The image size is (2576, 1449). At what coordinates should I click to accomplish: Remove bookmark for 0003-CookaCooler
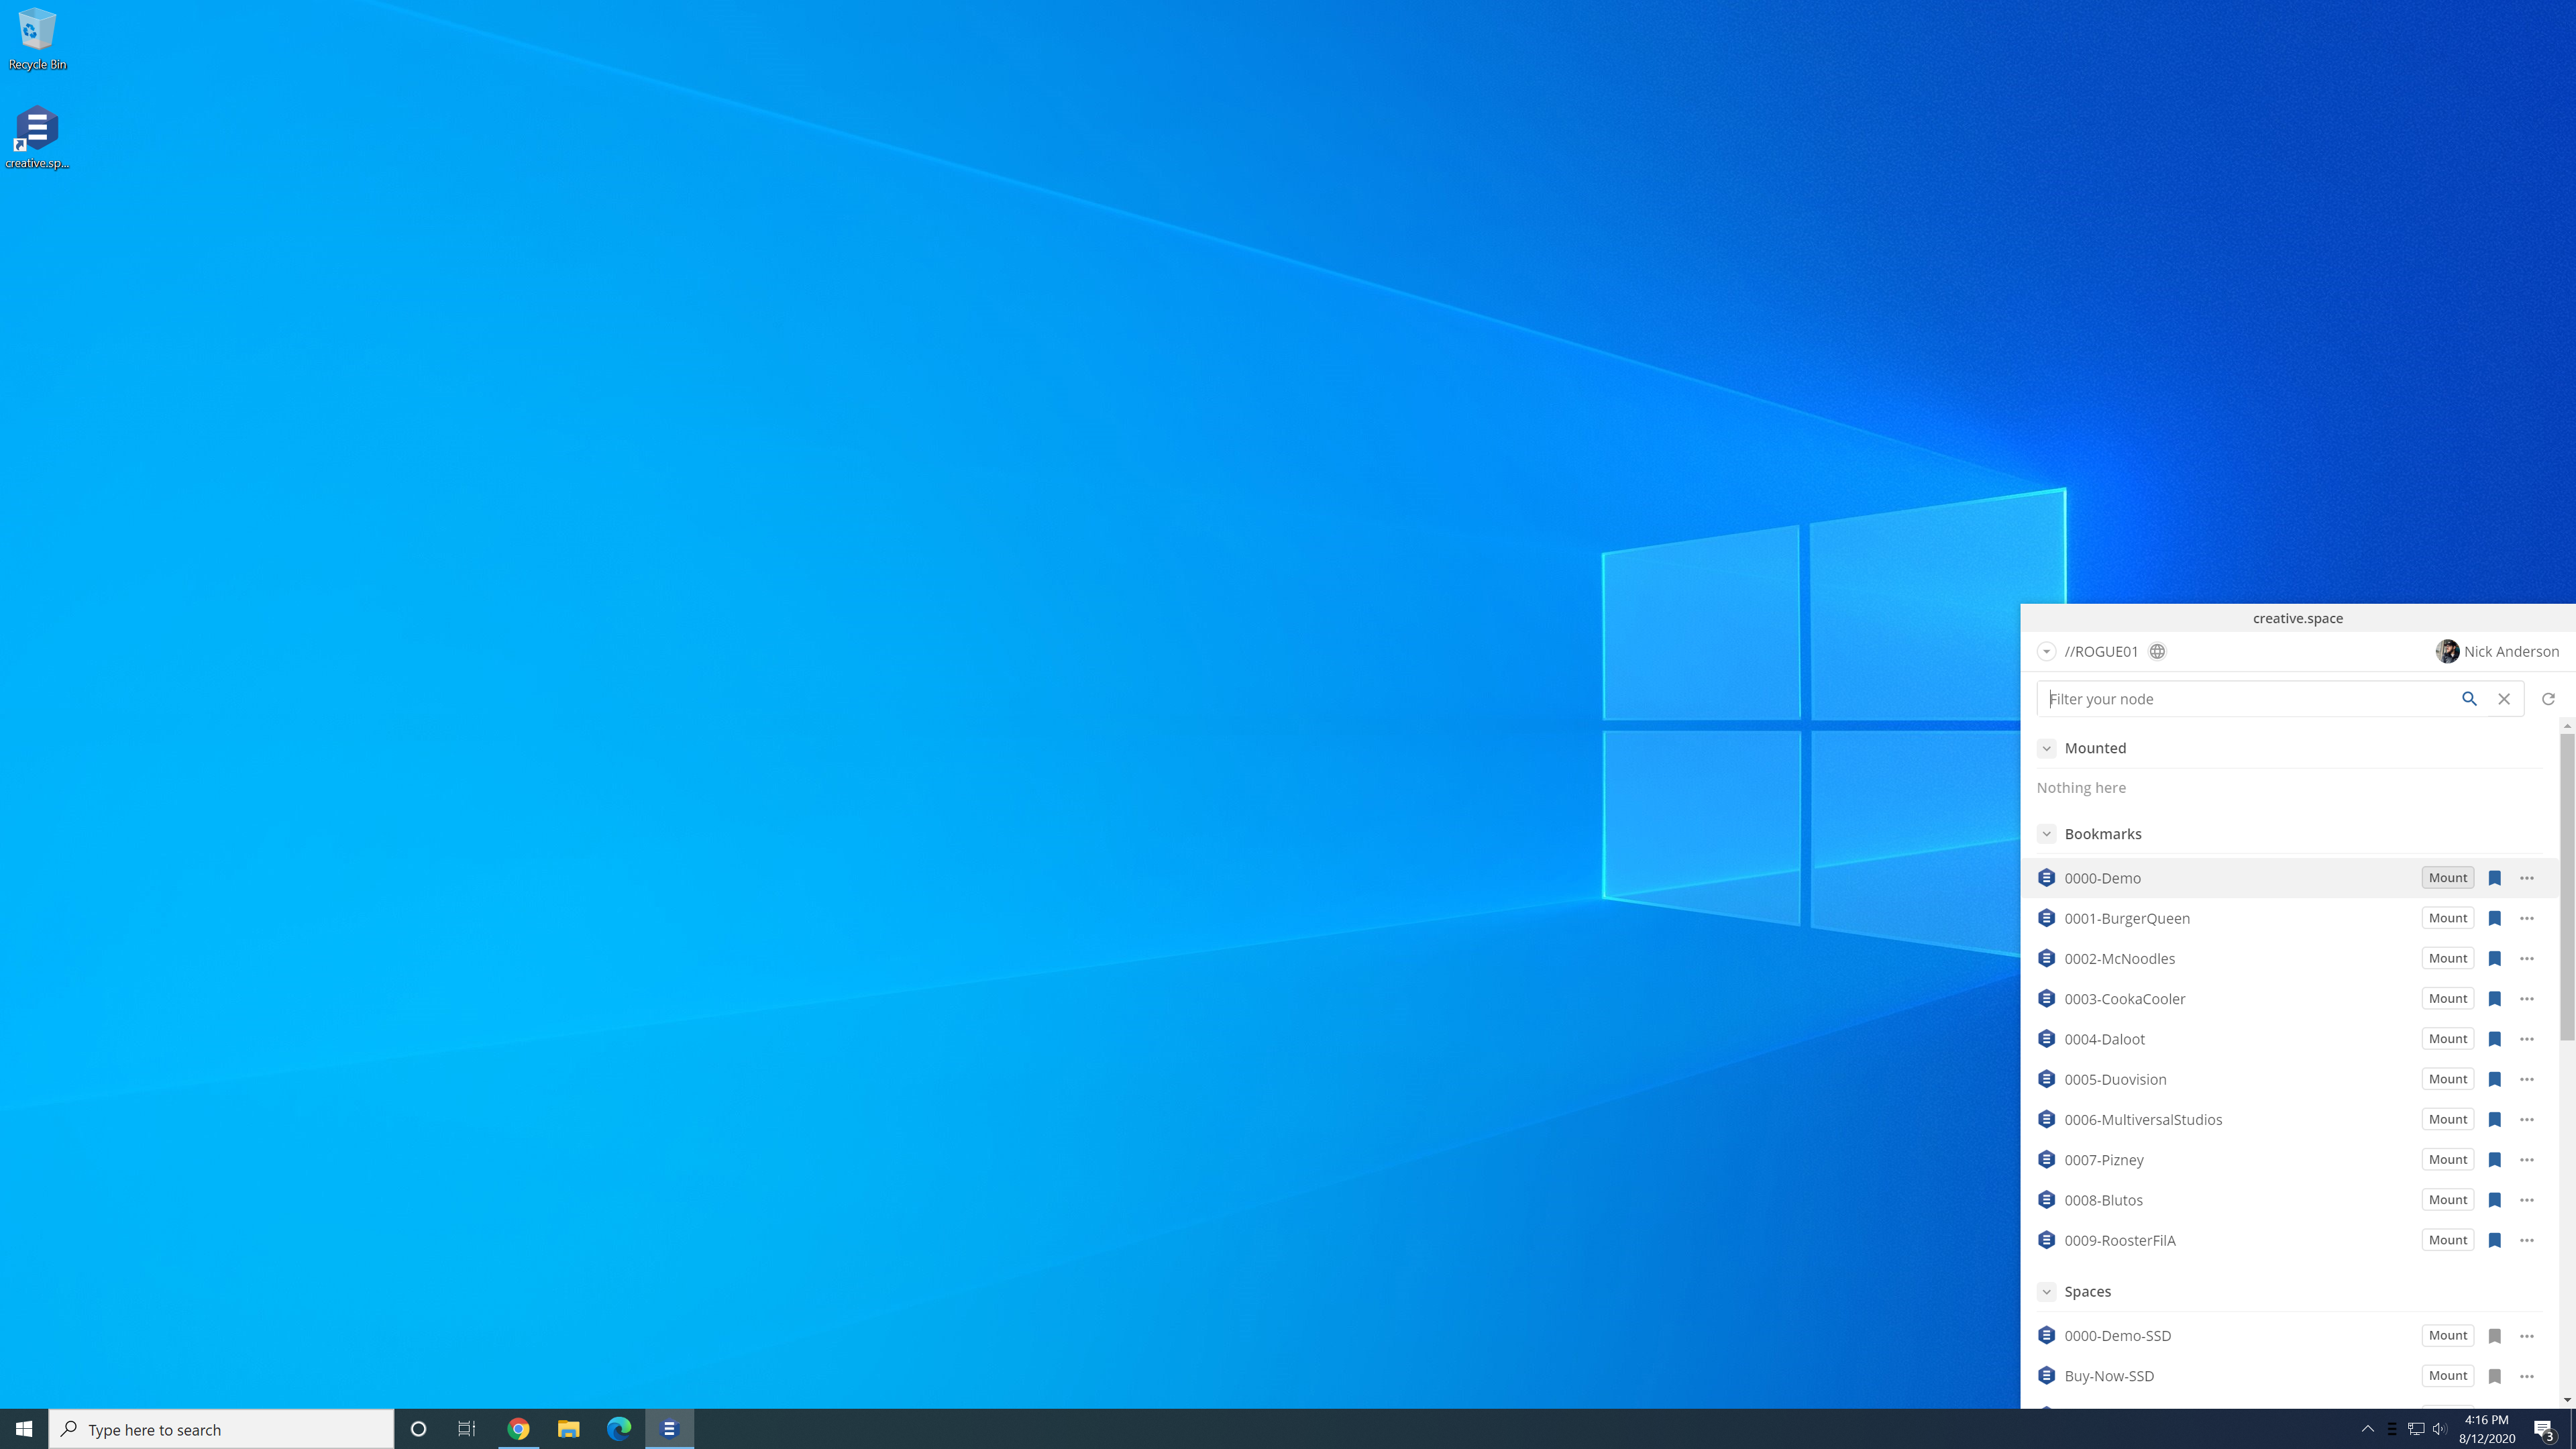tap(2494, 998)
